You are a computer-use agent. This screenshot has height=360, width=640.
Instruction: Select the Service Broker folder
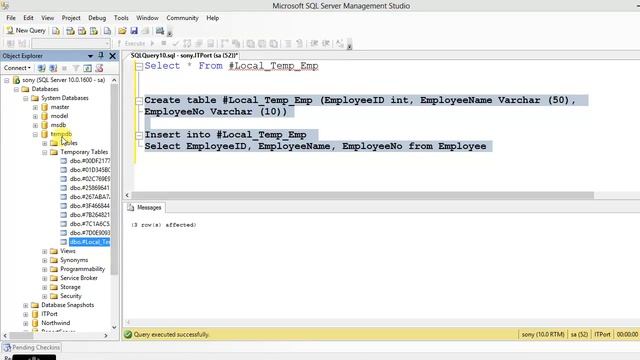pyautogui.click(x=79, y=278)
